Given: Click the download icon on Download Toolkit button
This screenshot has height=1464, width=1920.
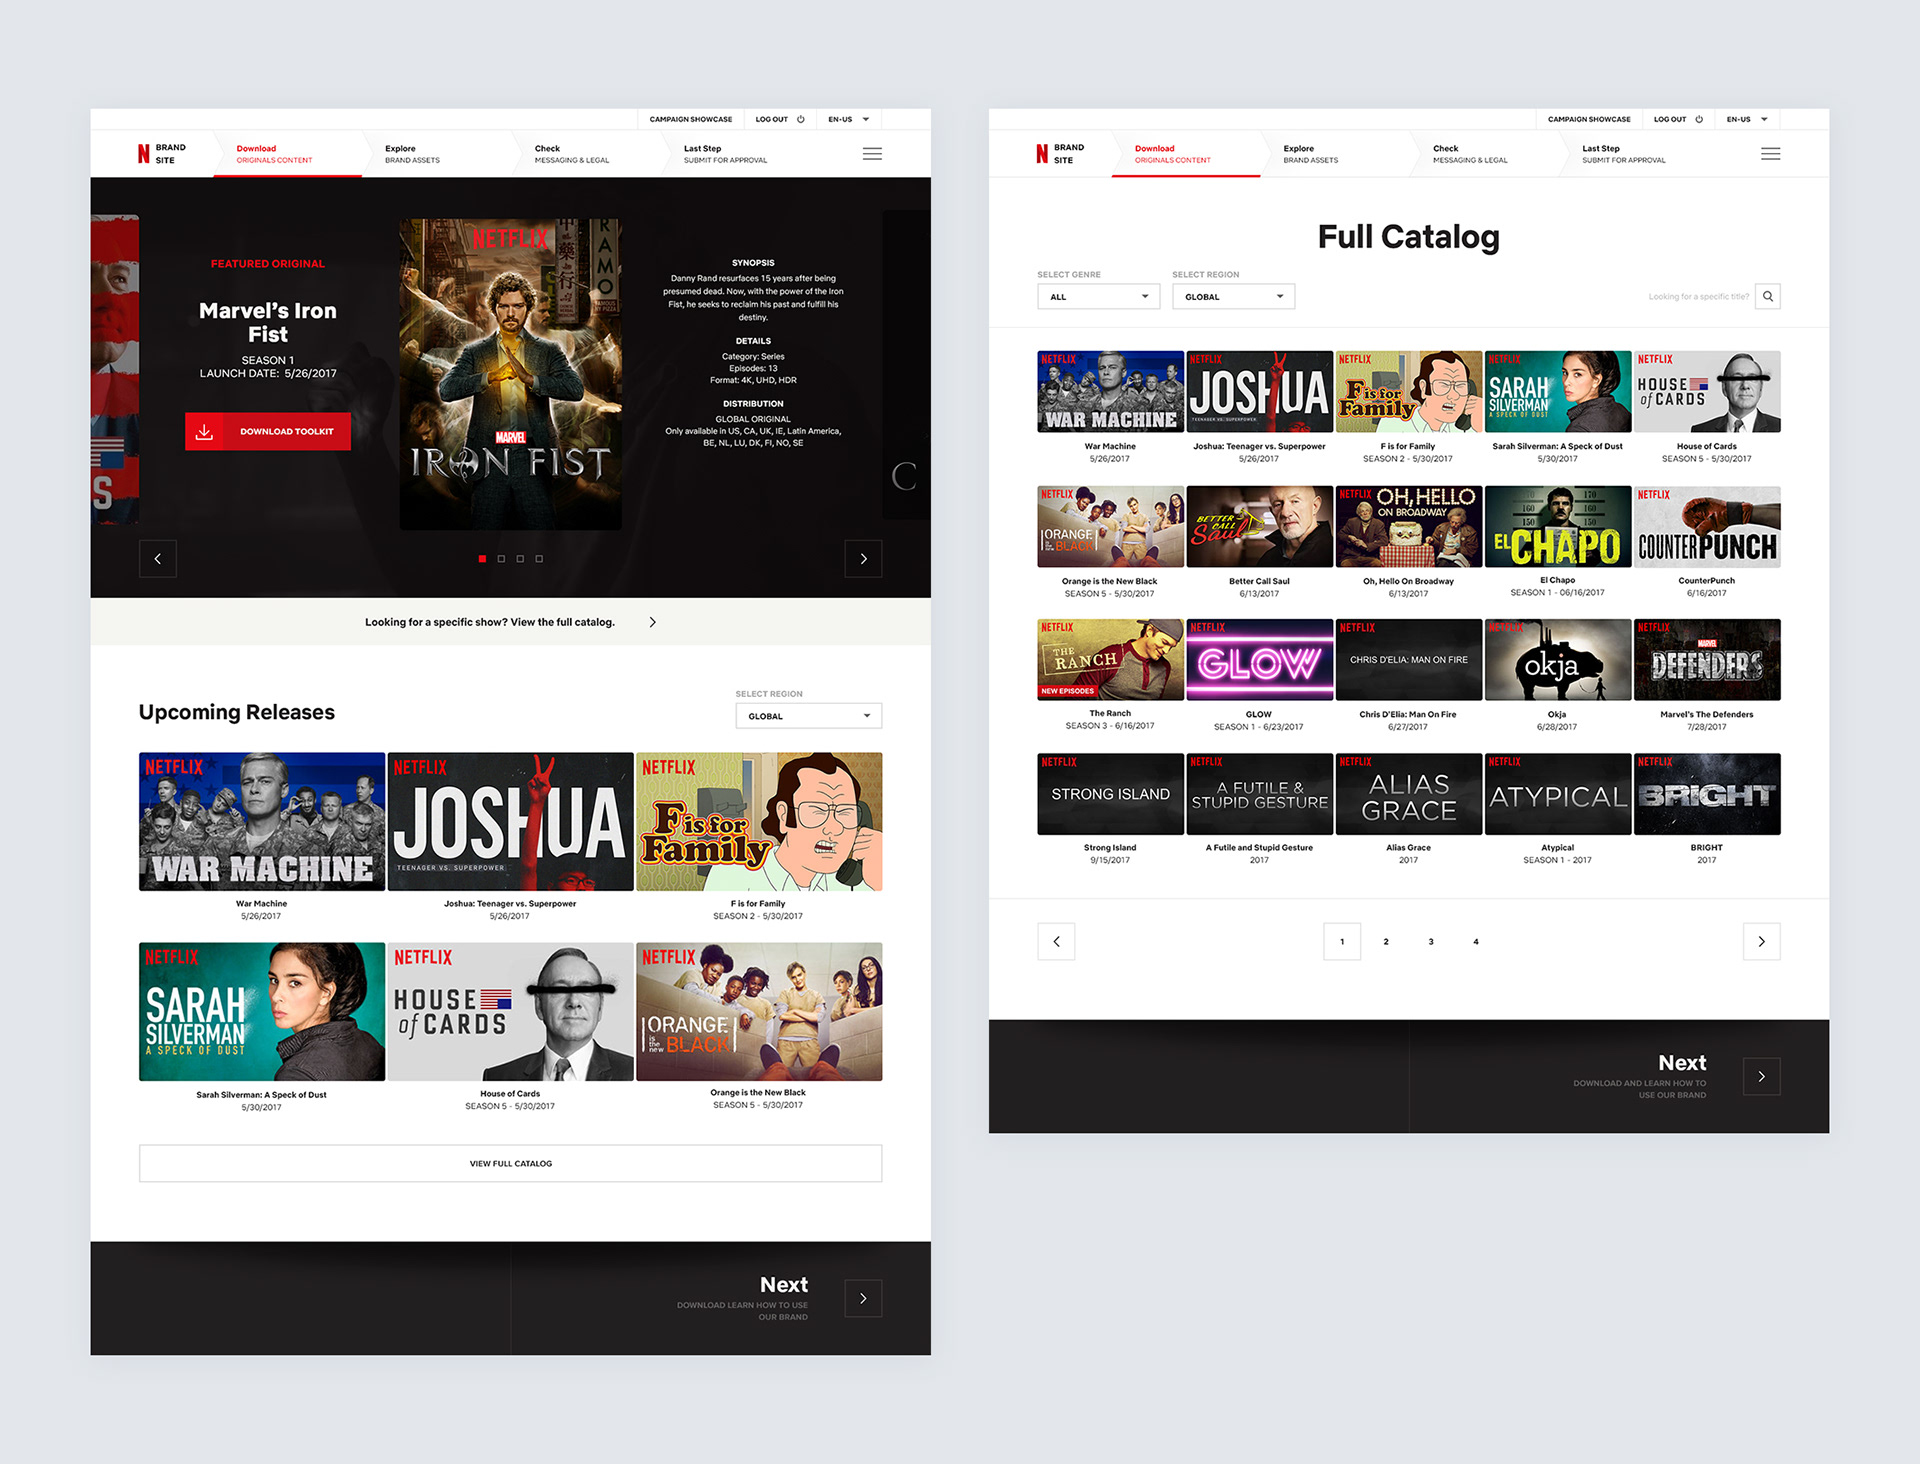Looking at the screenshot, I should 204,431.
